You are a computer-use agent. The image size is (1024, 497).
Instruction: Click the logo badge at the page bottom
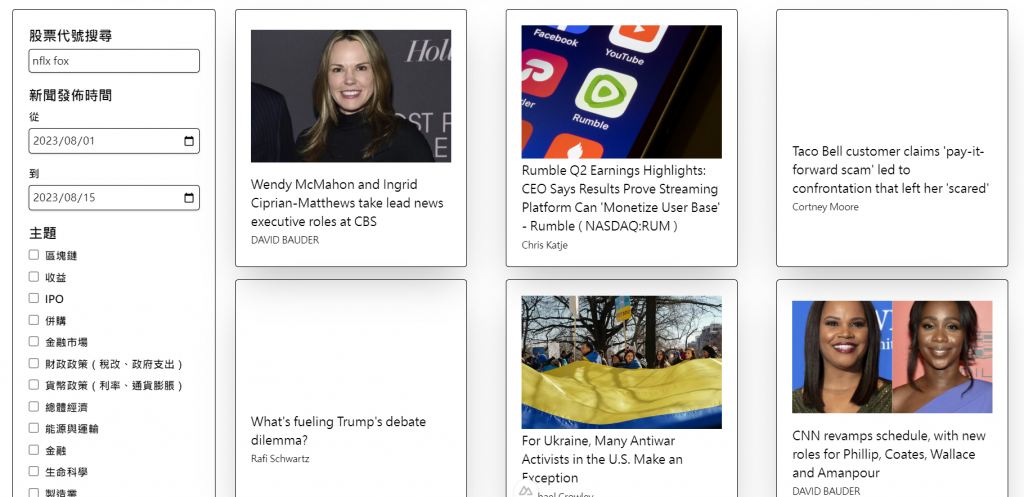(526, 490)
